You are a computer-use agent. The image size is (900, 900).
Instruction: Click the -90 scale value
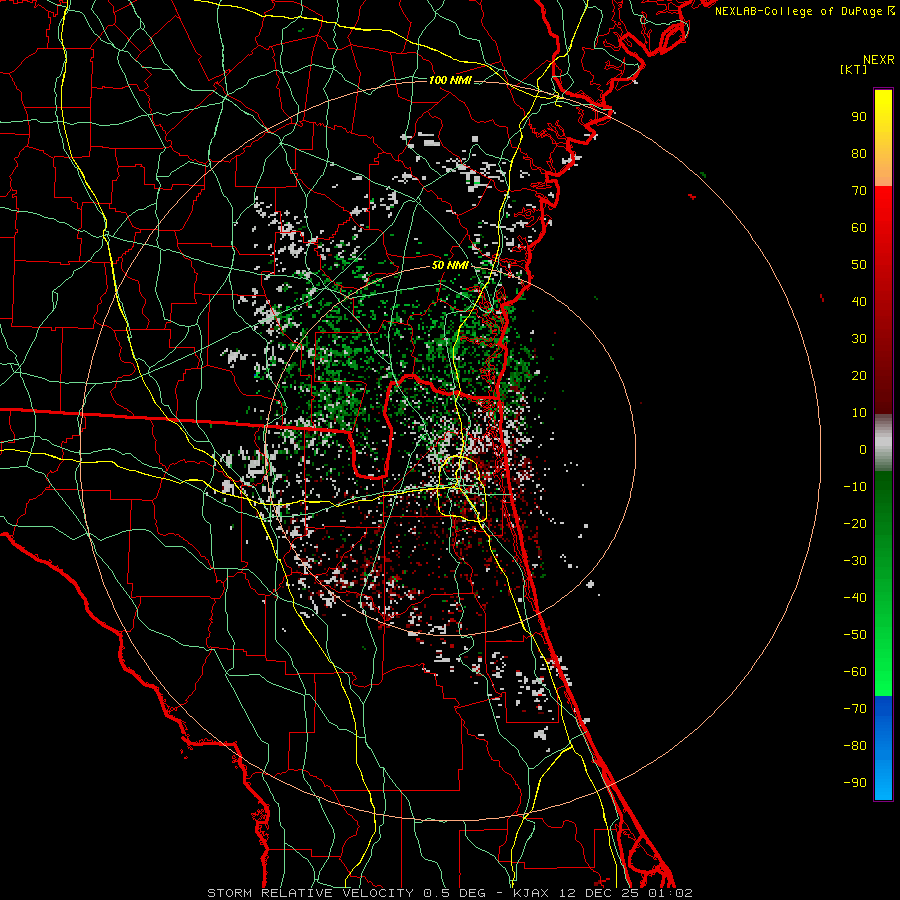tap(855, 782)
